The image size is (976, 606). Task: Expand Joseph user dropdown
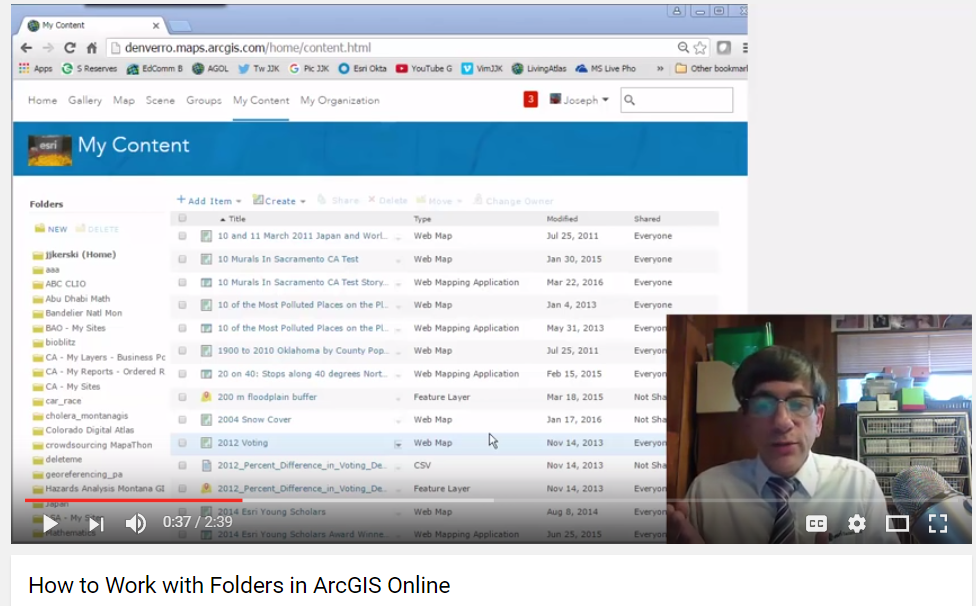579,100
